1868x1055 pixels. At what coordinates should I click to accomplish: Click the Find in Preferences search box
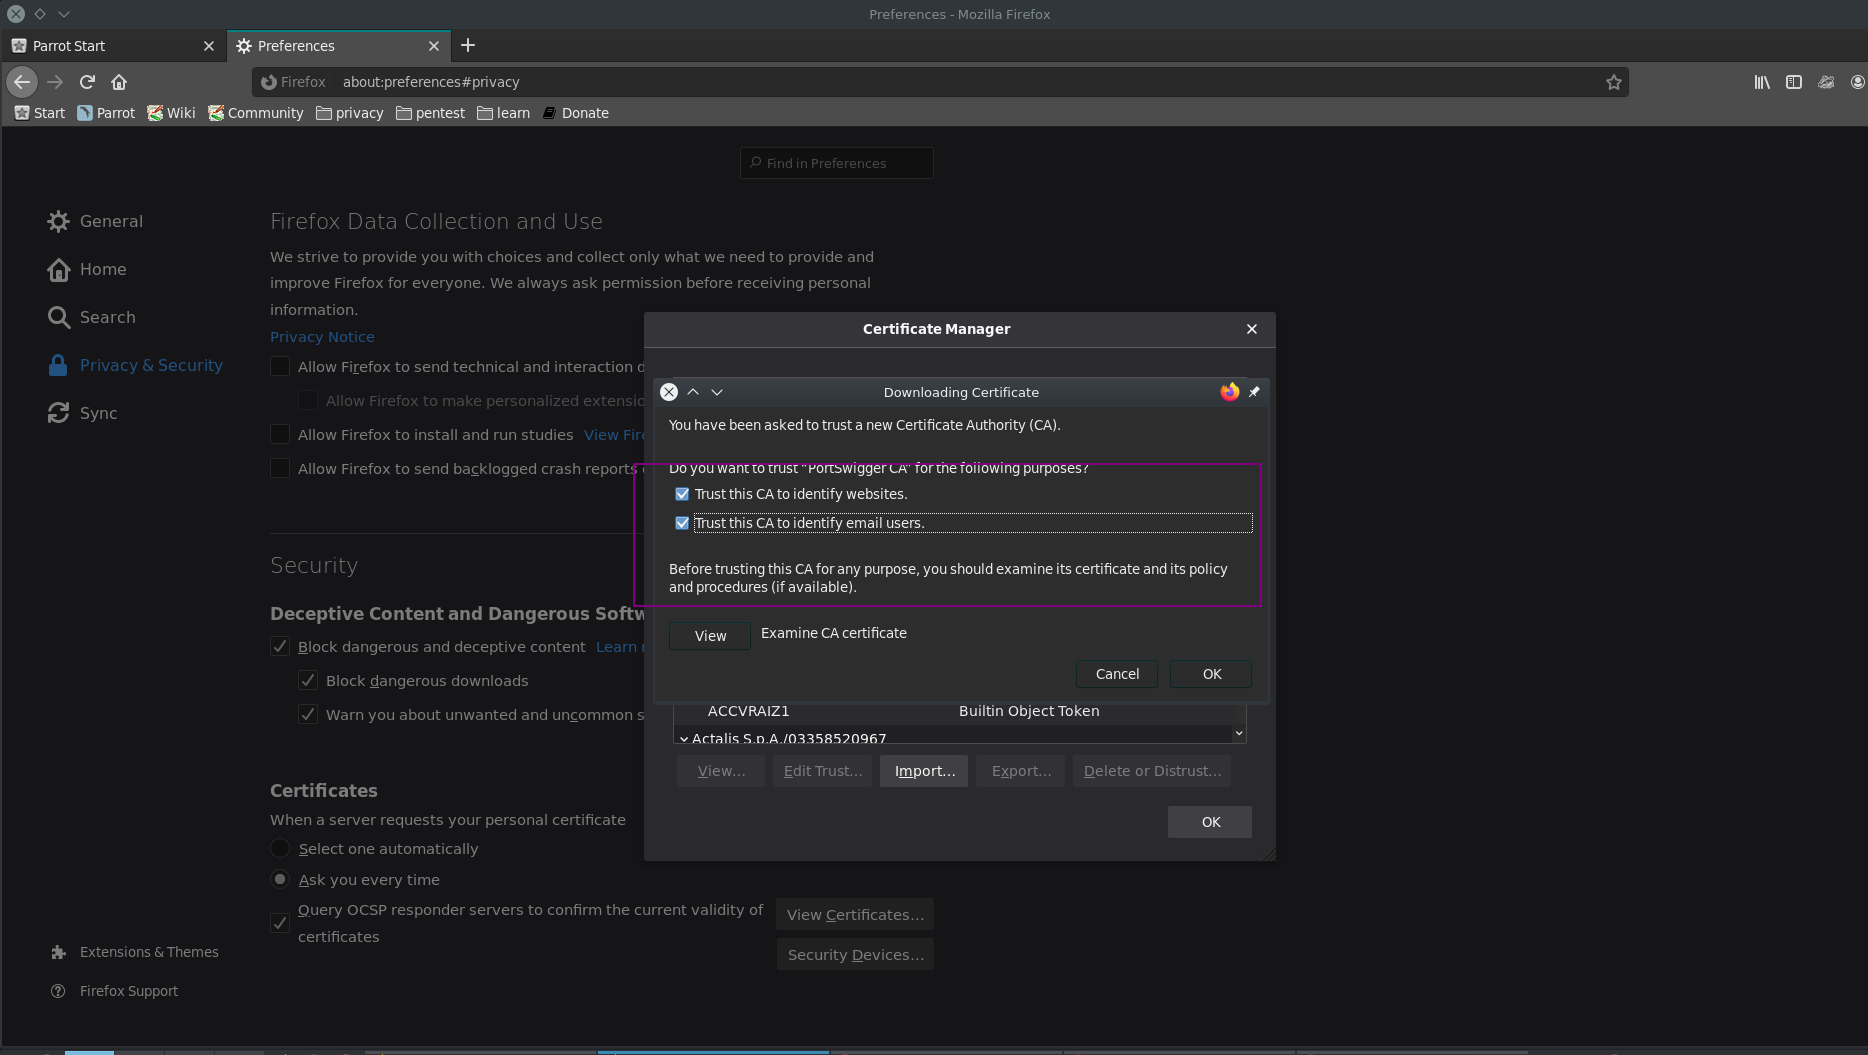tap(837, 163)
